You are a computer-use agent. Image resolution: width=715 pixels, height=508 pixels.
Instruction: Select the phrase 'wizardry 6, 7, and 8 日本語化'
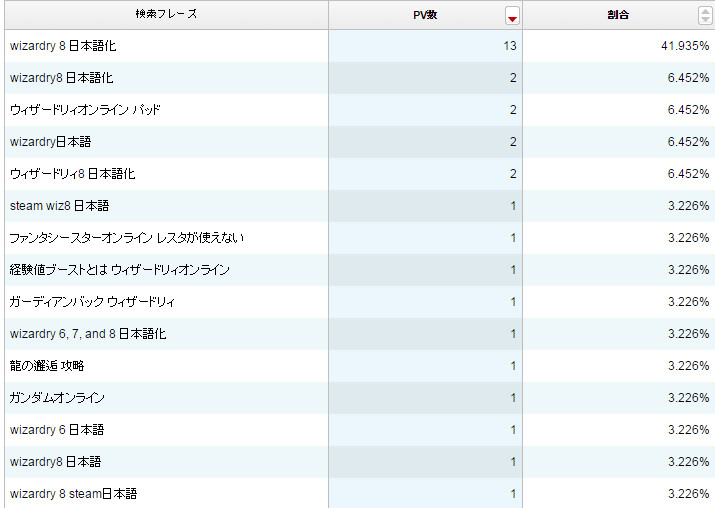[x=88, y=334]
